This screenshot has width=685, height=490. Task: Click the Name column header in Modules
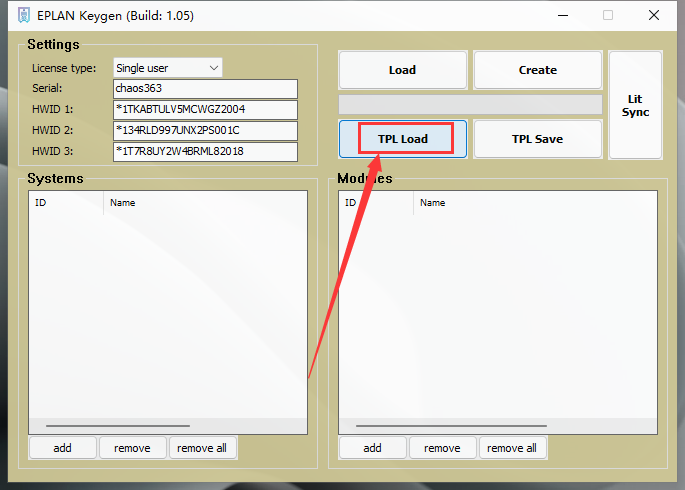pos(535,203)
